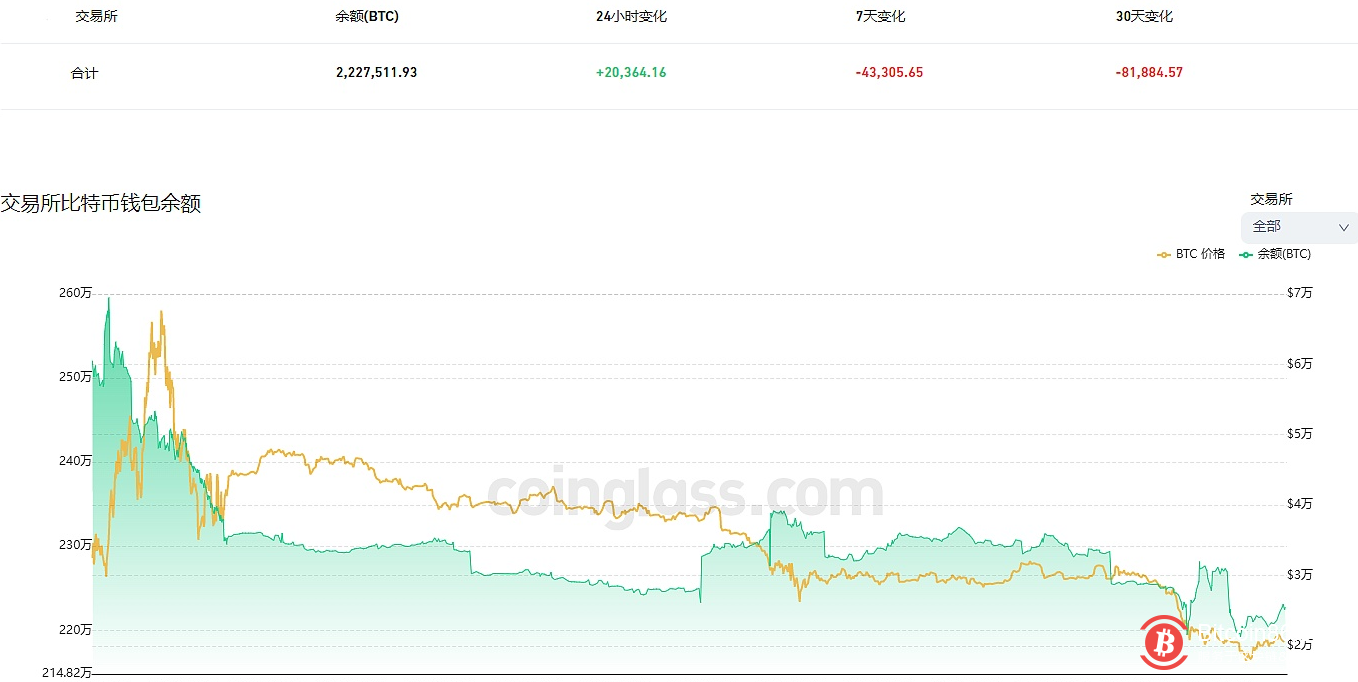Hide the BTC price line via its legend
This screenshot has height=682, width=1358.
pos(1192,254)
